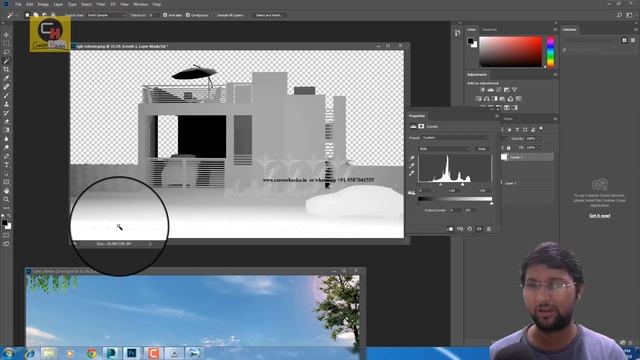Switch to the Swatches tab

point(489,29)
